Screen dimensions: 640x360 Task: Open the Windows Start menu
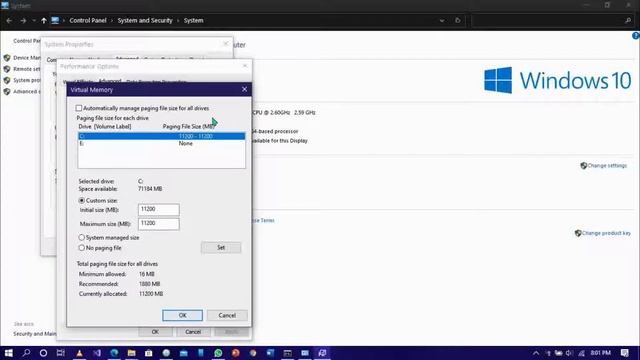[9, 353]
